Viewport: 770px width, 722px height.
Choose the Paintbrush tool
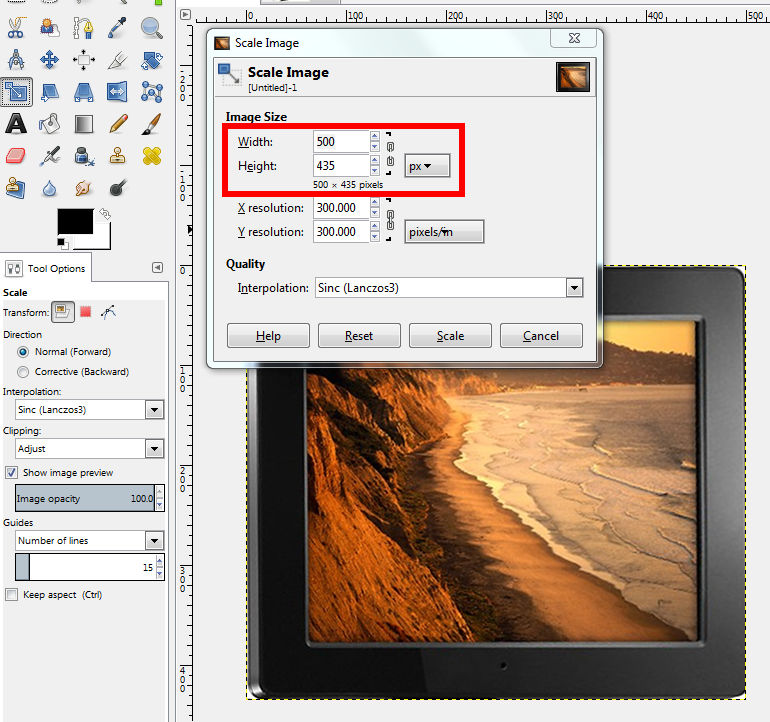coord(151,124)
